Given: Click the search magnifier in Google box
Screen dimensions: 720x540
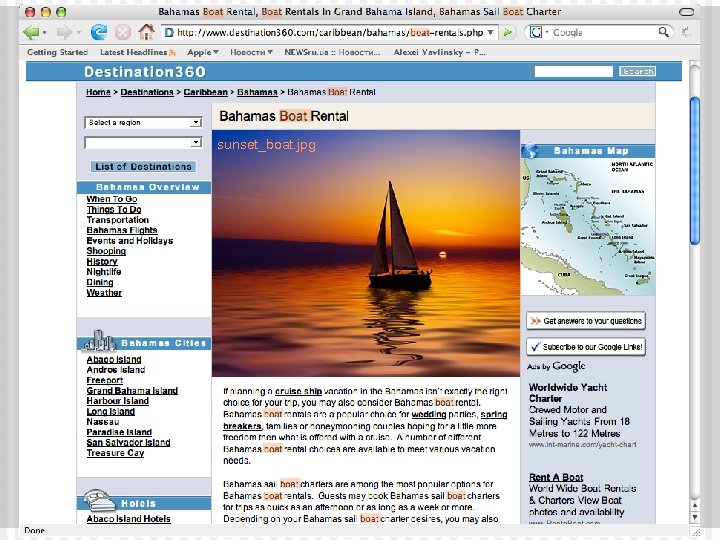Looking at the screenshot, I should [664, 32].
